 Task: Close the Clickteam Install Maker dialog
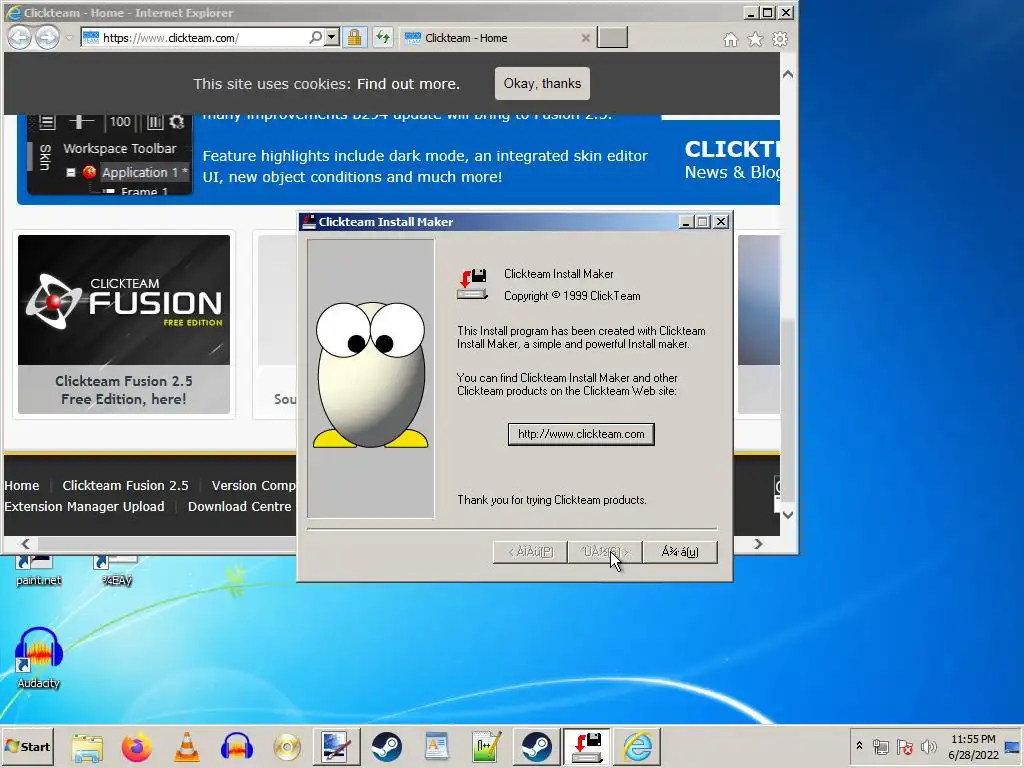point(721,222)
